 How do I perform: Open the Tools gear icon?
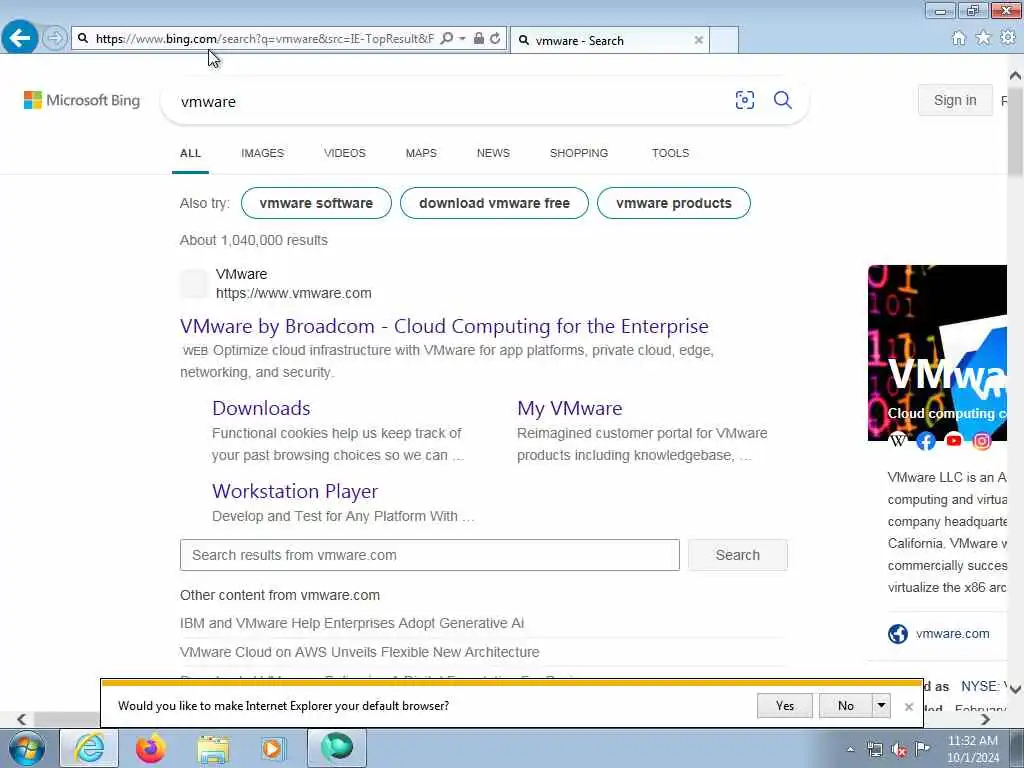click(x=1008, y=38)
